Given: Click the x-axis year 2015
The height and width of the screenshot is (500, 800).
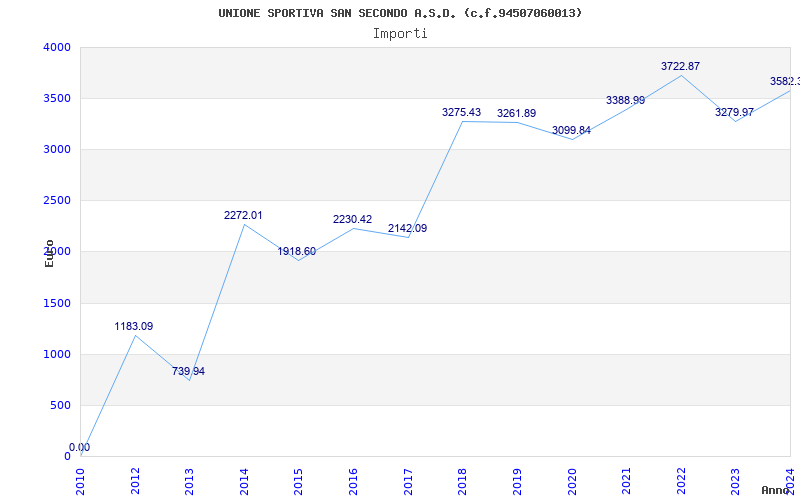Looking at the screenshot, I should pos(298,482).
